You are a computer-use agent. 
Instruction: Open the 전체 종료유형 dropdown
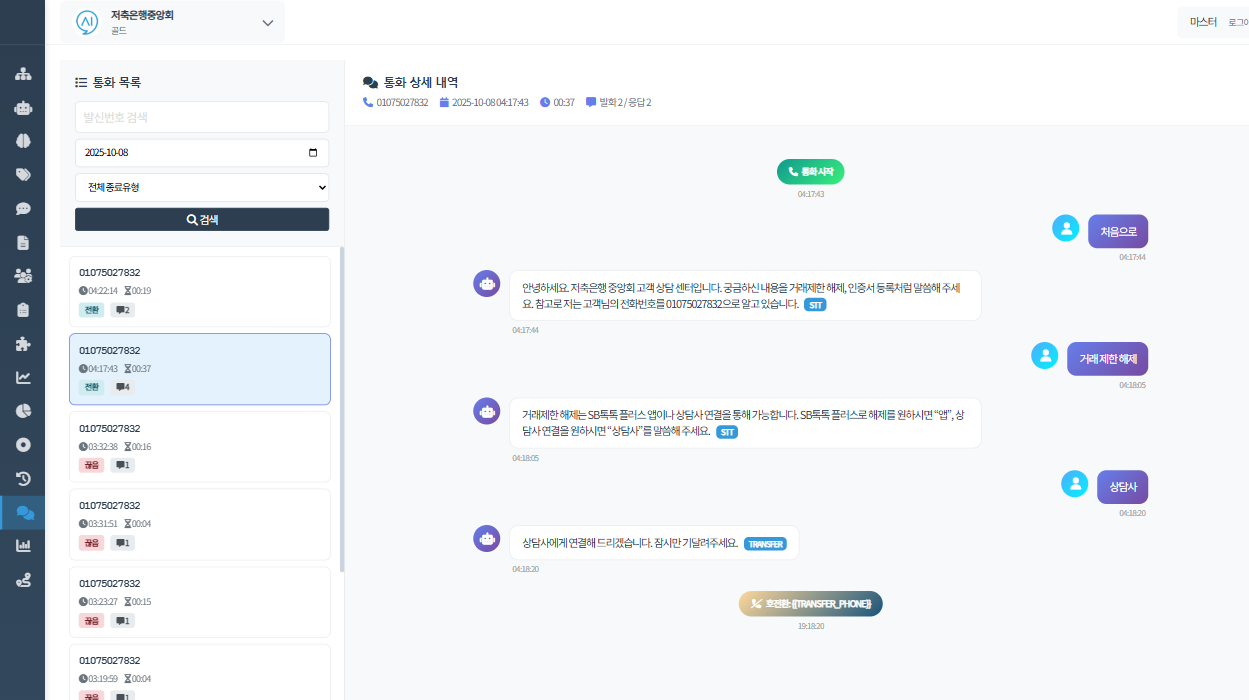pyautogui.click(x=202, y=187)
